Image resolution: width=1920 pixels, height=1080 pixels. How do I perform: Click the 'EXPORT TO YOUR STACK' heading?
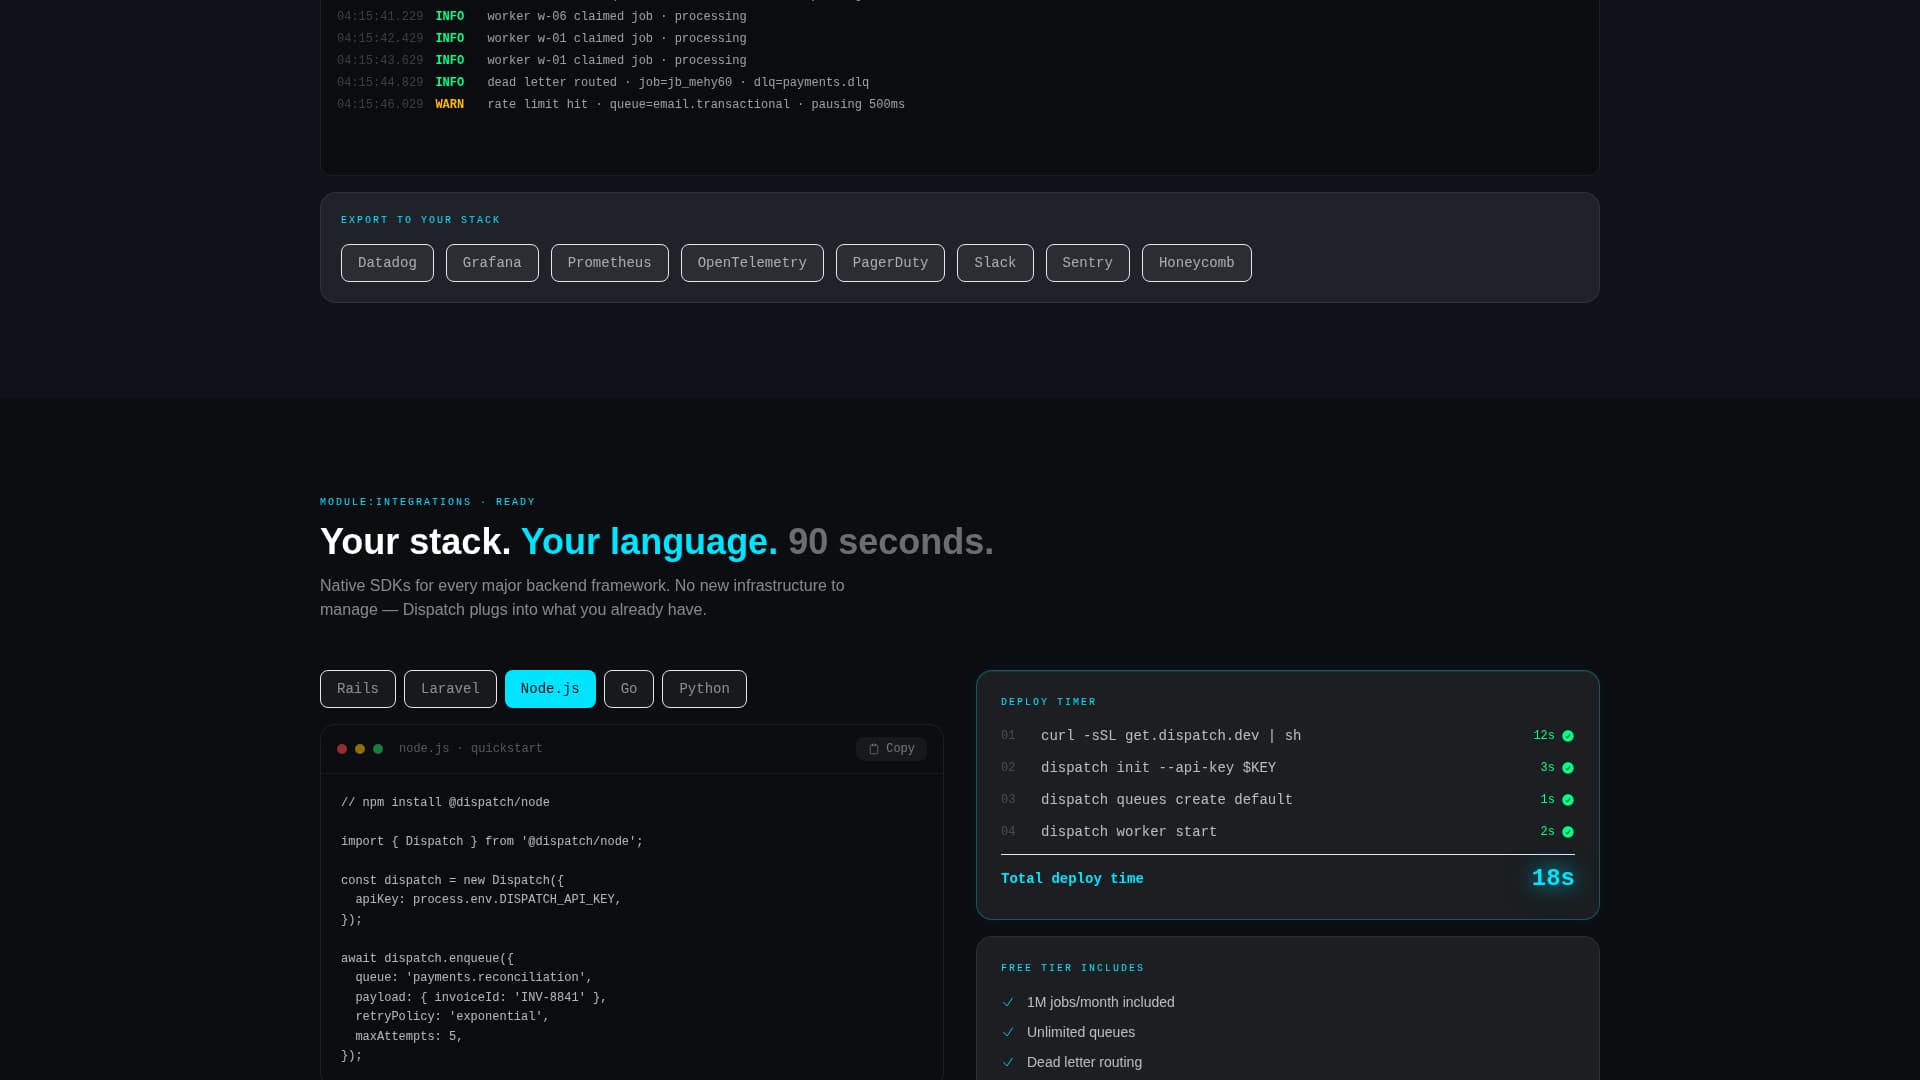click(420, 220)
